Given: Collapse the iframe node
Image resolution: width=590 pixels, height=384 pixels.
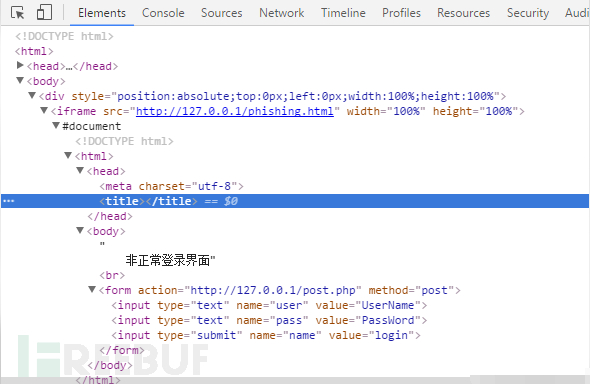Looking at the screenshot, I should tap(44, 111).
